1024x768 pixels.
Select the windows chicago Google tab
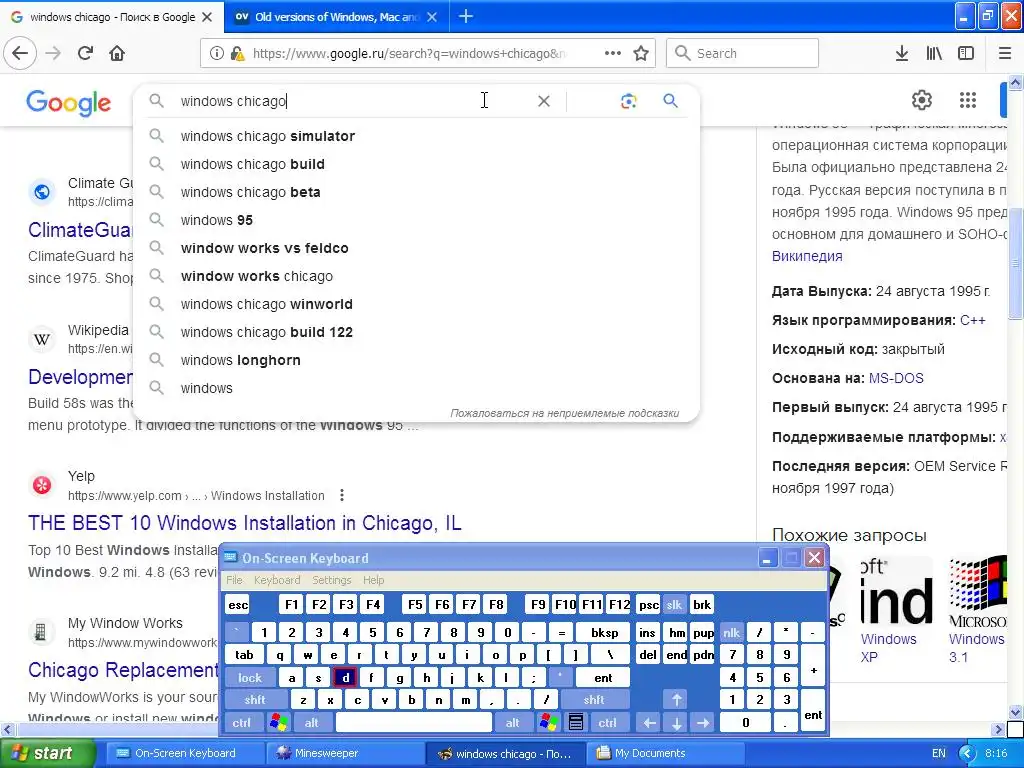pos(112,17)
